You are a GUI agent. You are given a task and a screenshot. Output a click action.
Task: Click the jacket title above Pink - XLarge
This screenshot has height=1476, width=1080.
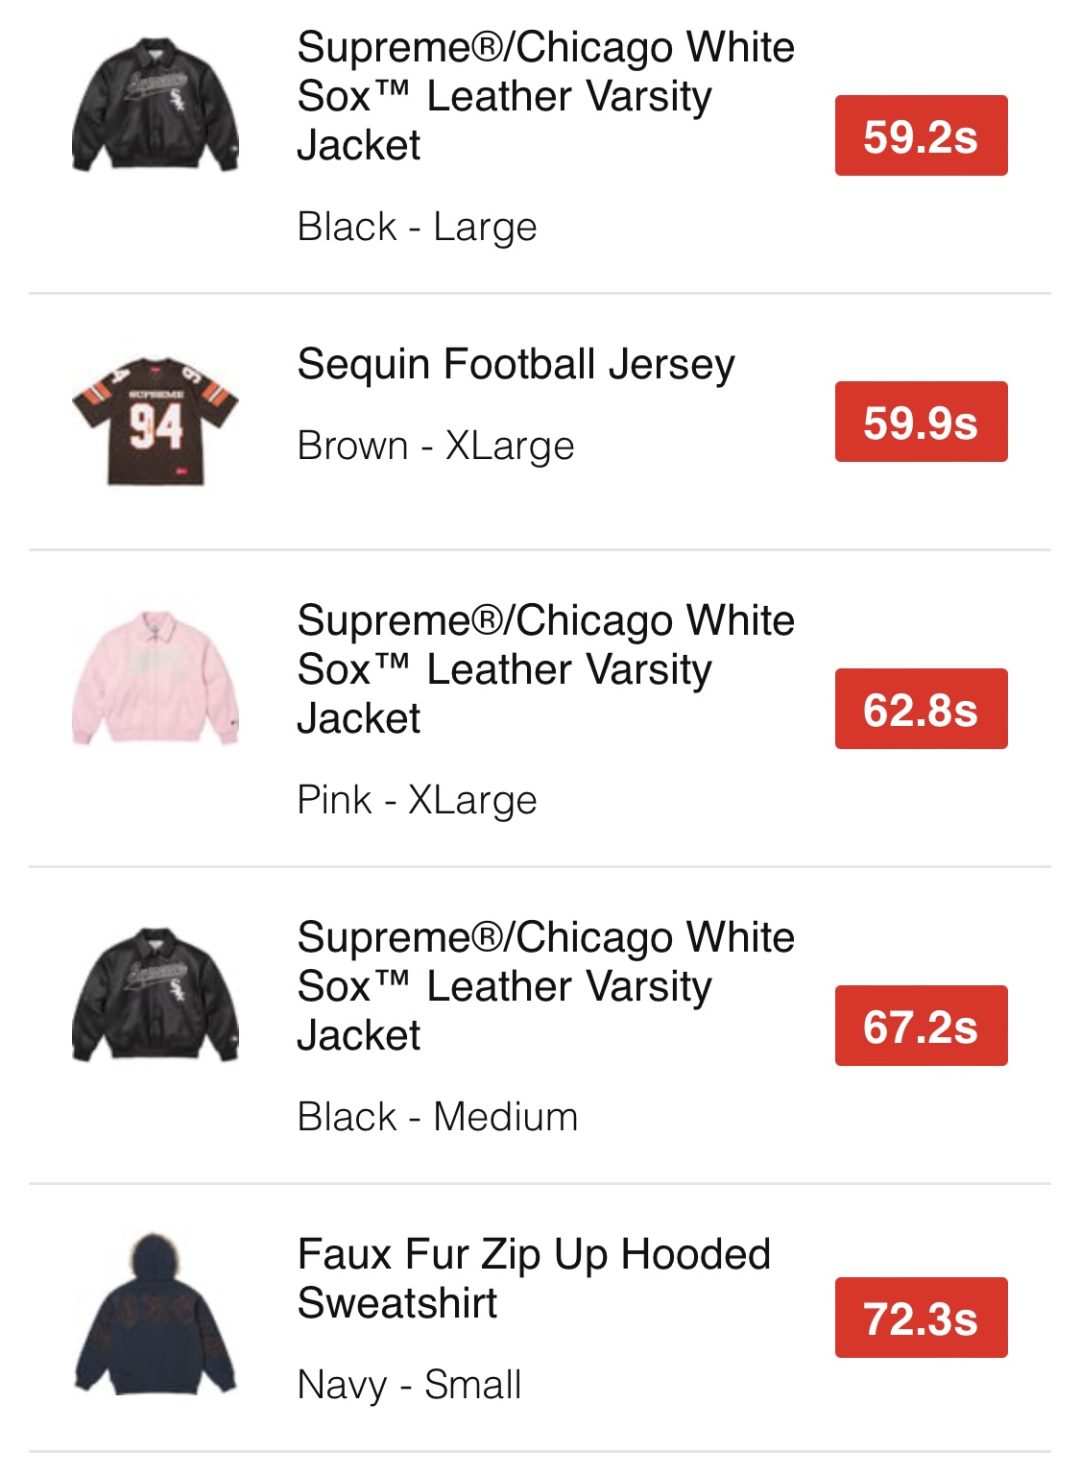pyautogui.click(x=545, y=669)
